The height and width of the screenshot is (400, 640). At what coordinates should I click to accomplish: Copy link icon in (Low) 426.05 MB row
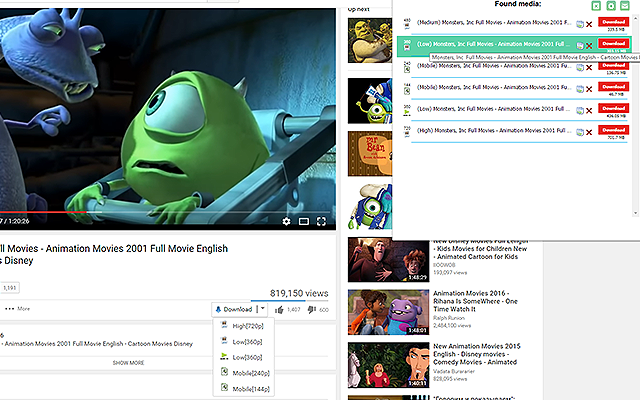pyautogui.click(x=580, y=111)
